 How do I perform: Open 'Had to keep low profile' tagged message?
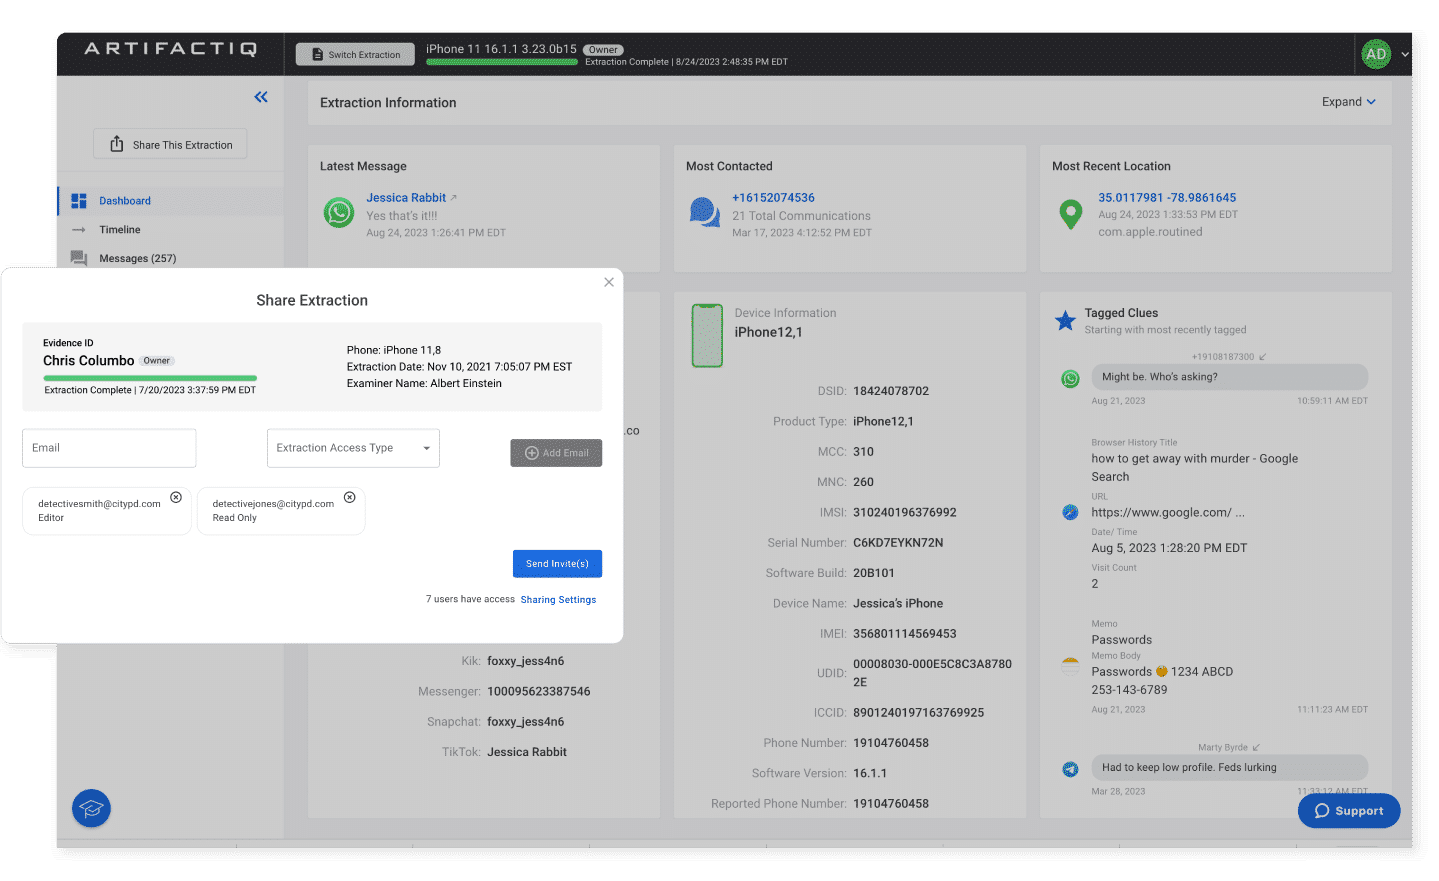pos(1229,768)
